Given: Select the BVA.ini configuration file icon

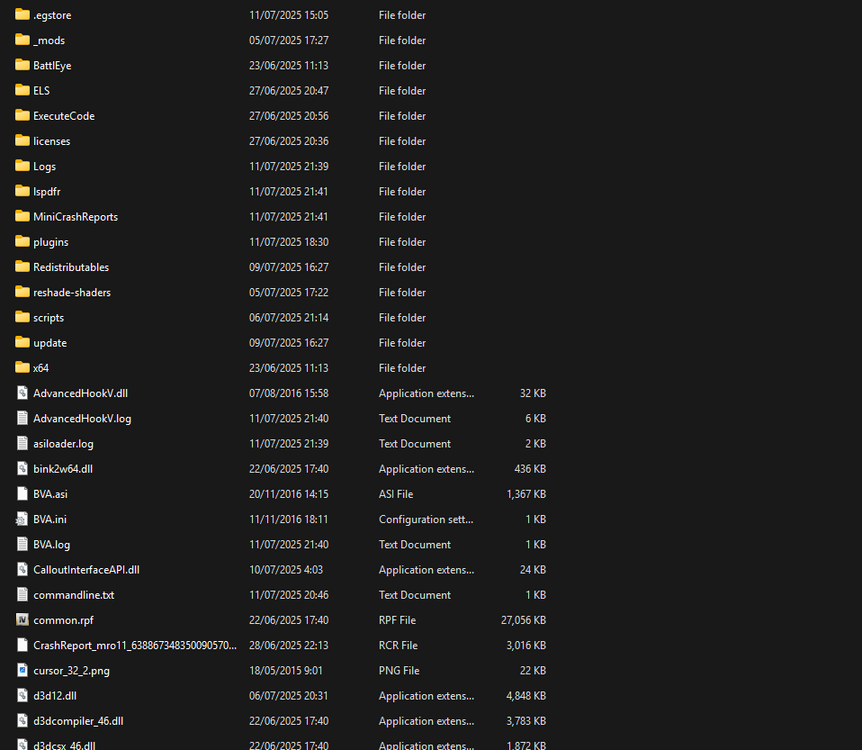Looking at the screenshot, I should [22, 519].
